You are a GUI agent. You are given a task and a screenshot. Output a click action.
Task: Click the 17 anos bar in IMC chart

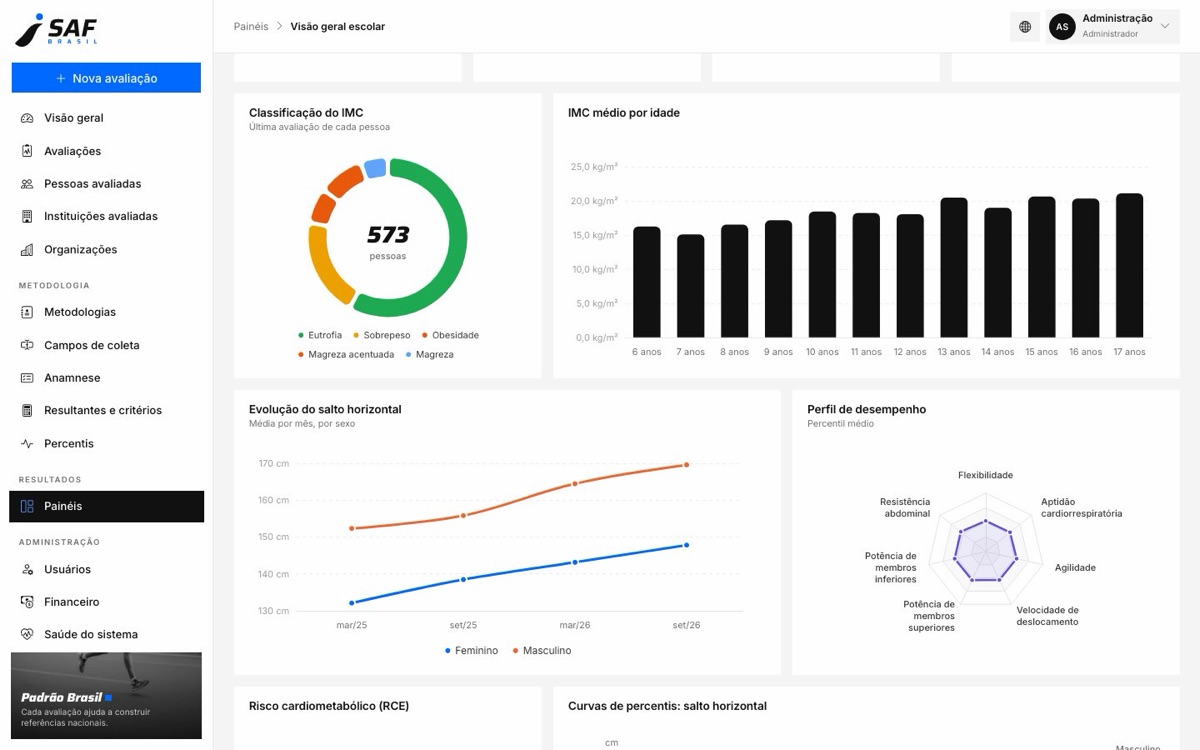tap(1129, 265)
